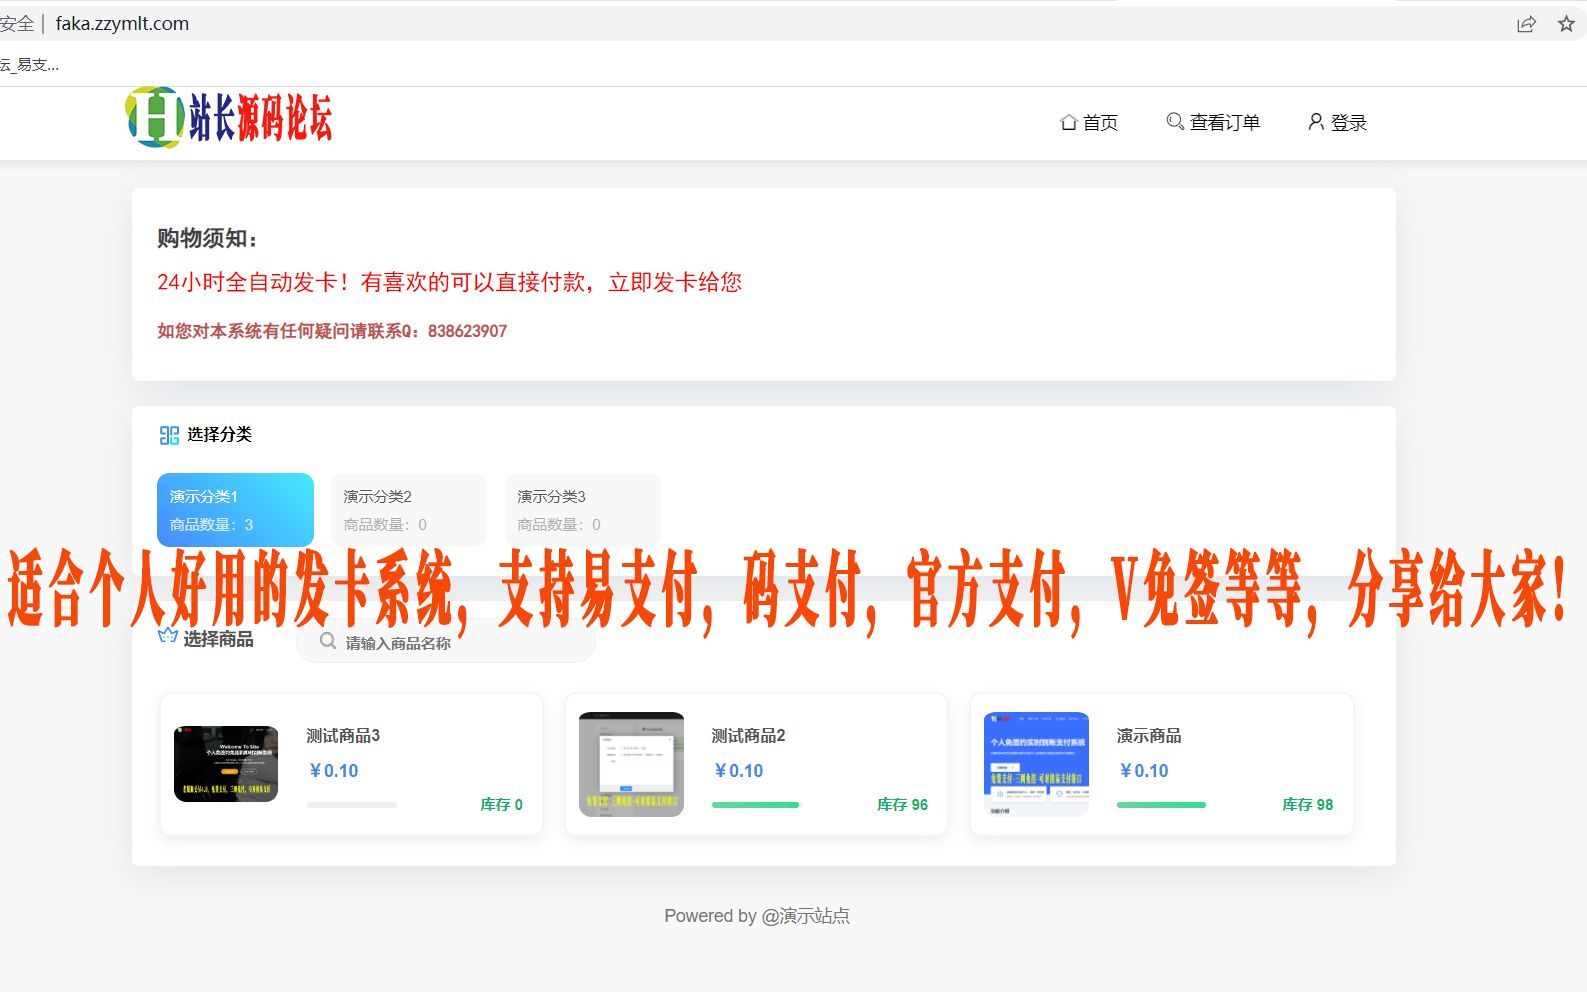Bookmark page with star icon
1587x992 pixels.
[x=1566, y=24]
